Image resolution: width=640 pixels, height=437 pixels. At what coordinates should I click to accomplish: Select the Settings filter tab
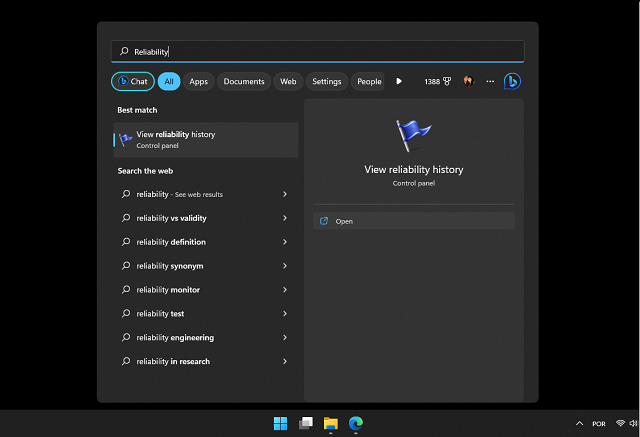(x=326, y=81)
